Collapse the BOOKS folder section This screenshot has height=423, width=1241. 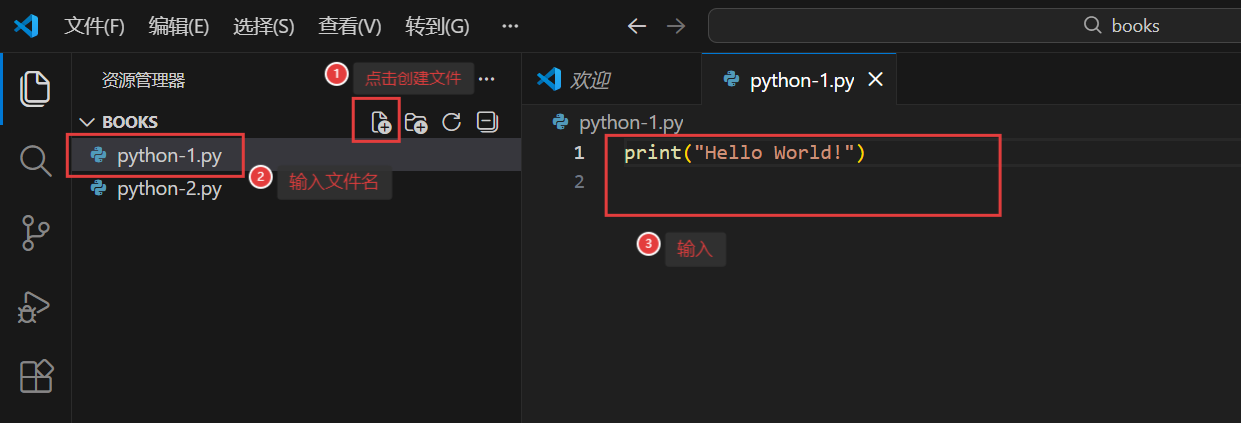(x=86, y=122)
